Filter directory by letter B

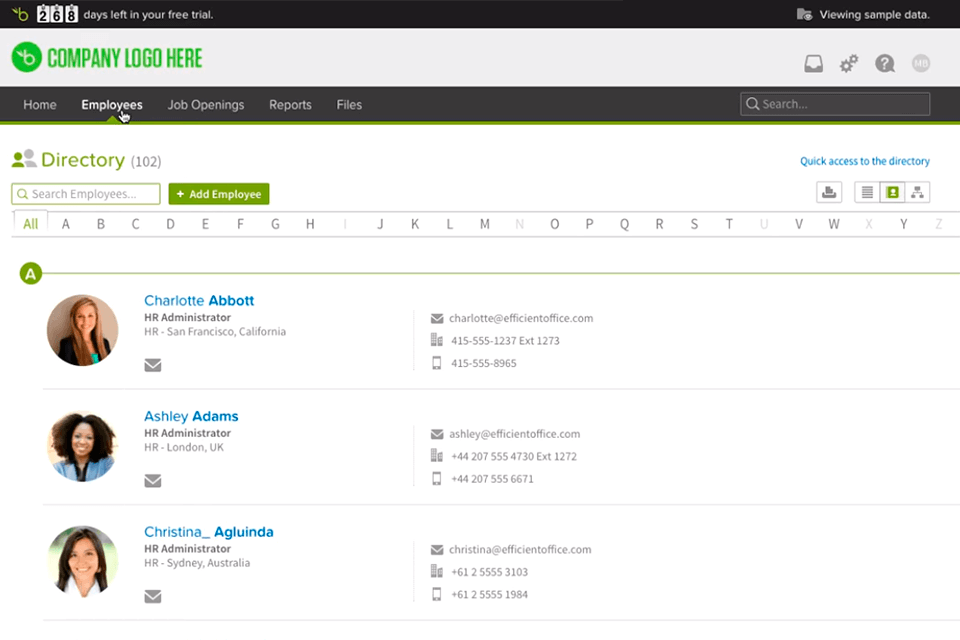(100, 224)
